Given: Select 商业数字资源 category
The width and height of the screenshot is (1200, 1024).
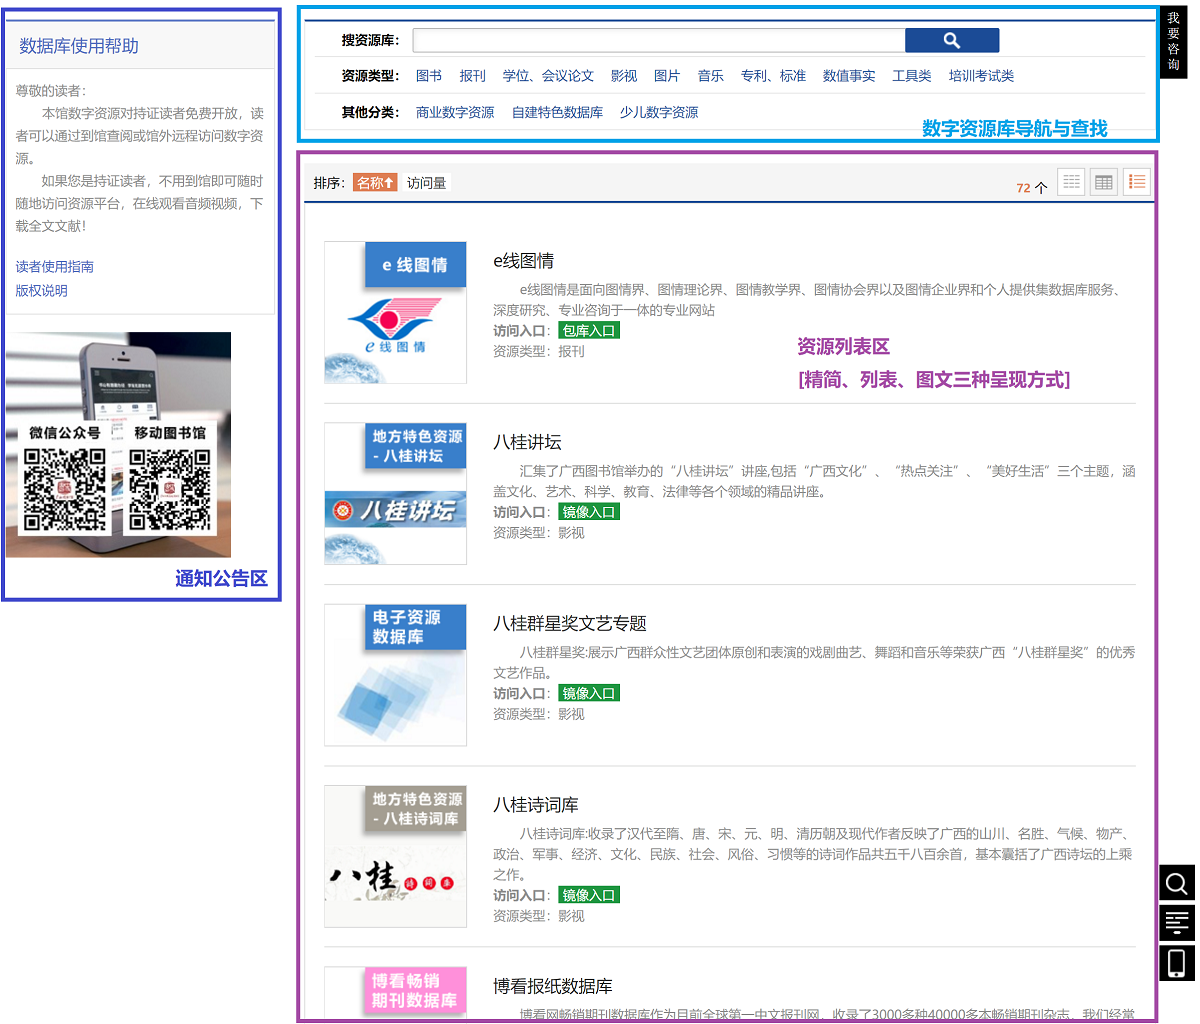Looking at the screenshot, I should (x=455, y=113).
